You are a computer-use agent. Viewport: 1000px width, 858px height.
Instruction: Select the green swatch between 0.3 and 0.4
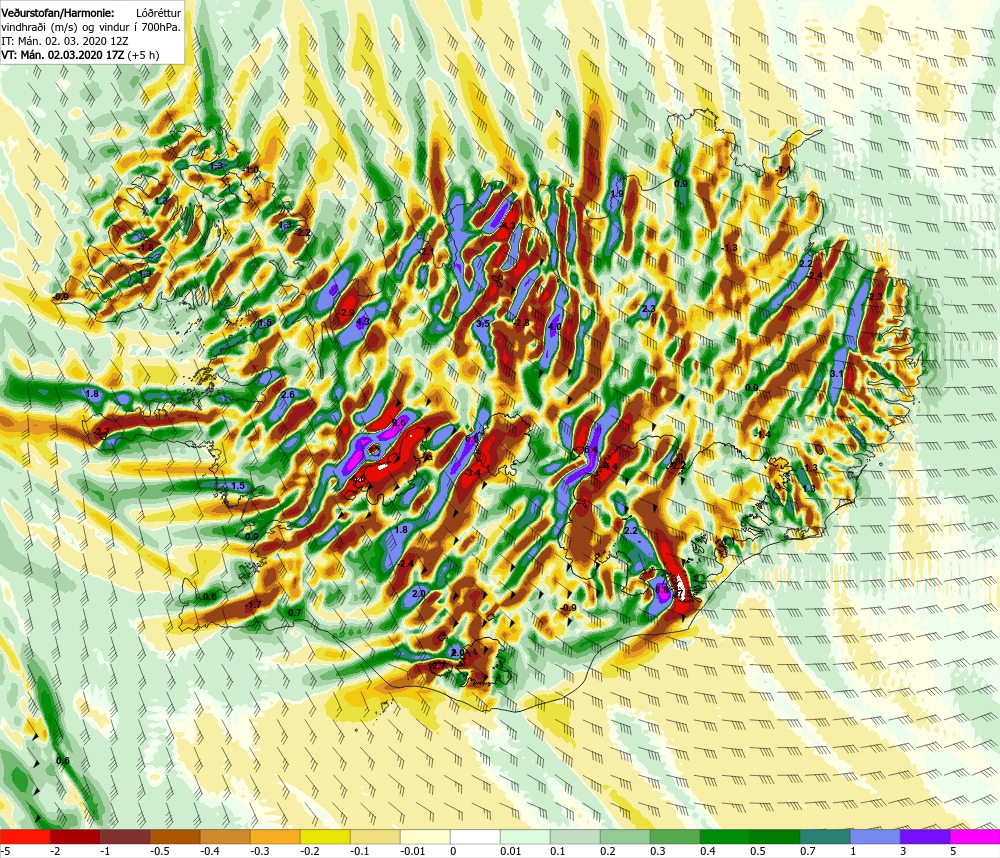pyautogui.click(x=675, y=837)
